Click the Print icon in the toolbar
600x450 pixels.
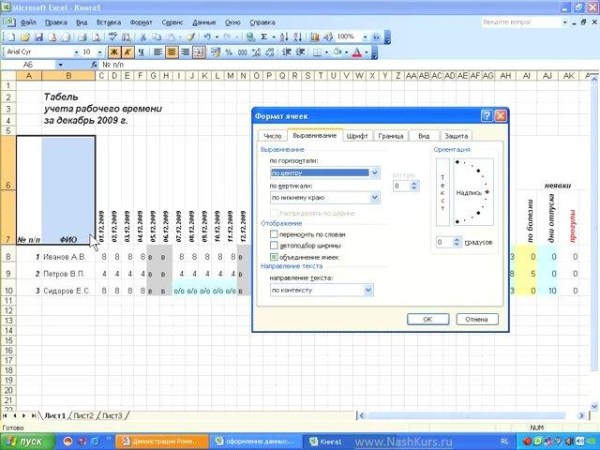[82, 37]
